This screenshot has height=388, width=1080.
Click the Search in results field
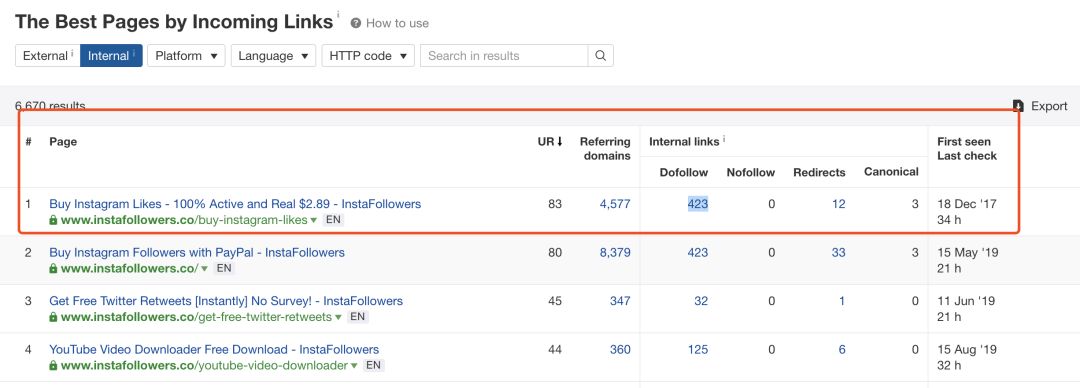click(x=504, y=56)
